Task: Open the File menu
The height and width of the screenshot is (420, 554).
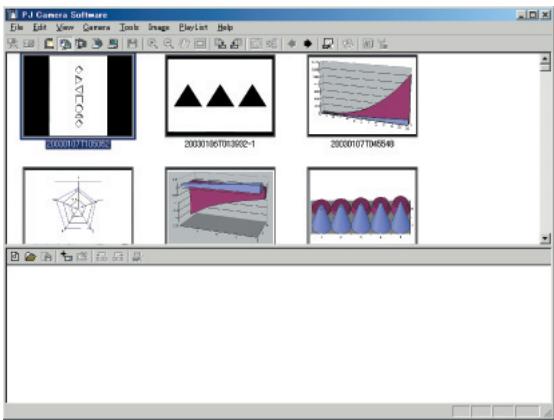Action: (x=16, y=27)
